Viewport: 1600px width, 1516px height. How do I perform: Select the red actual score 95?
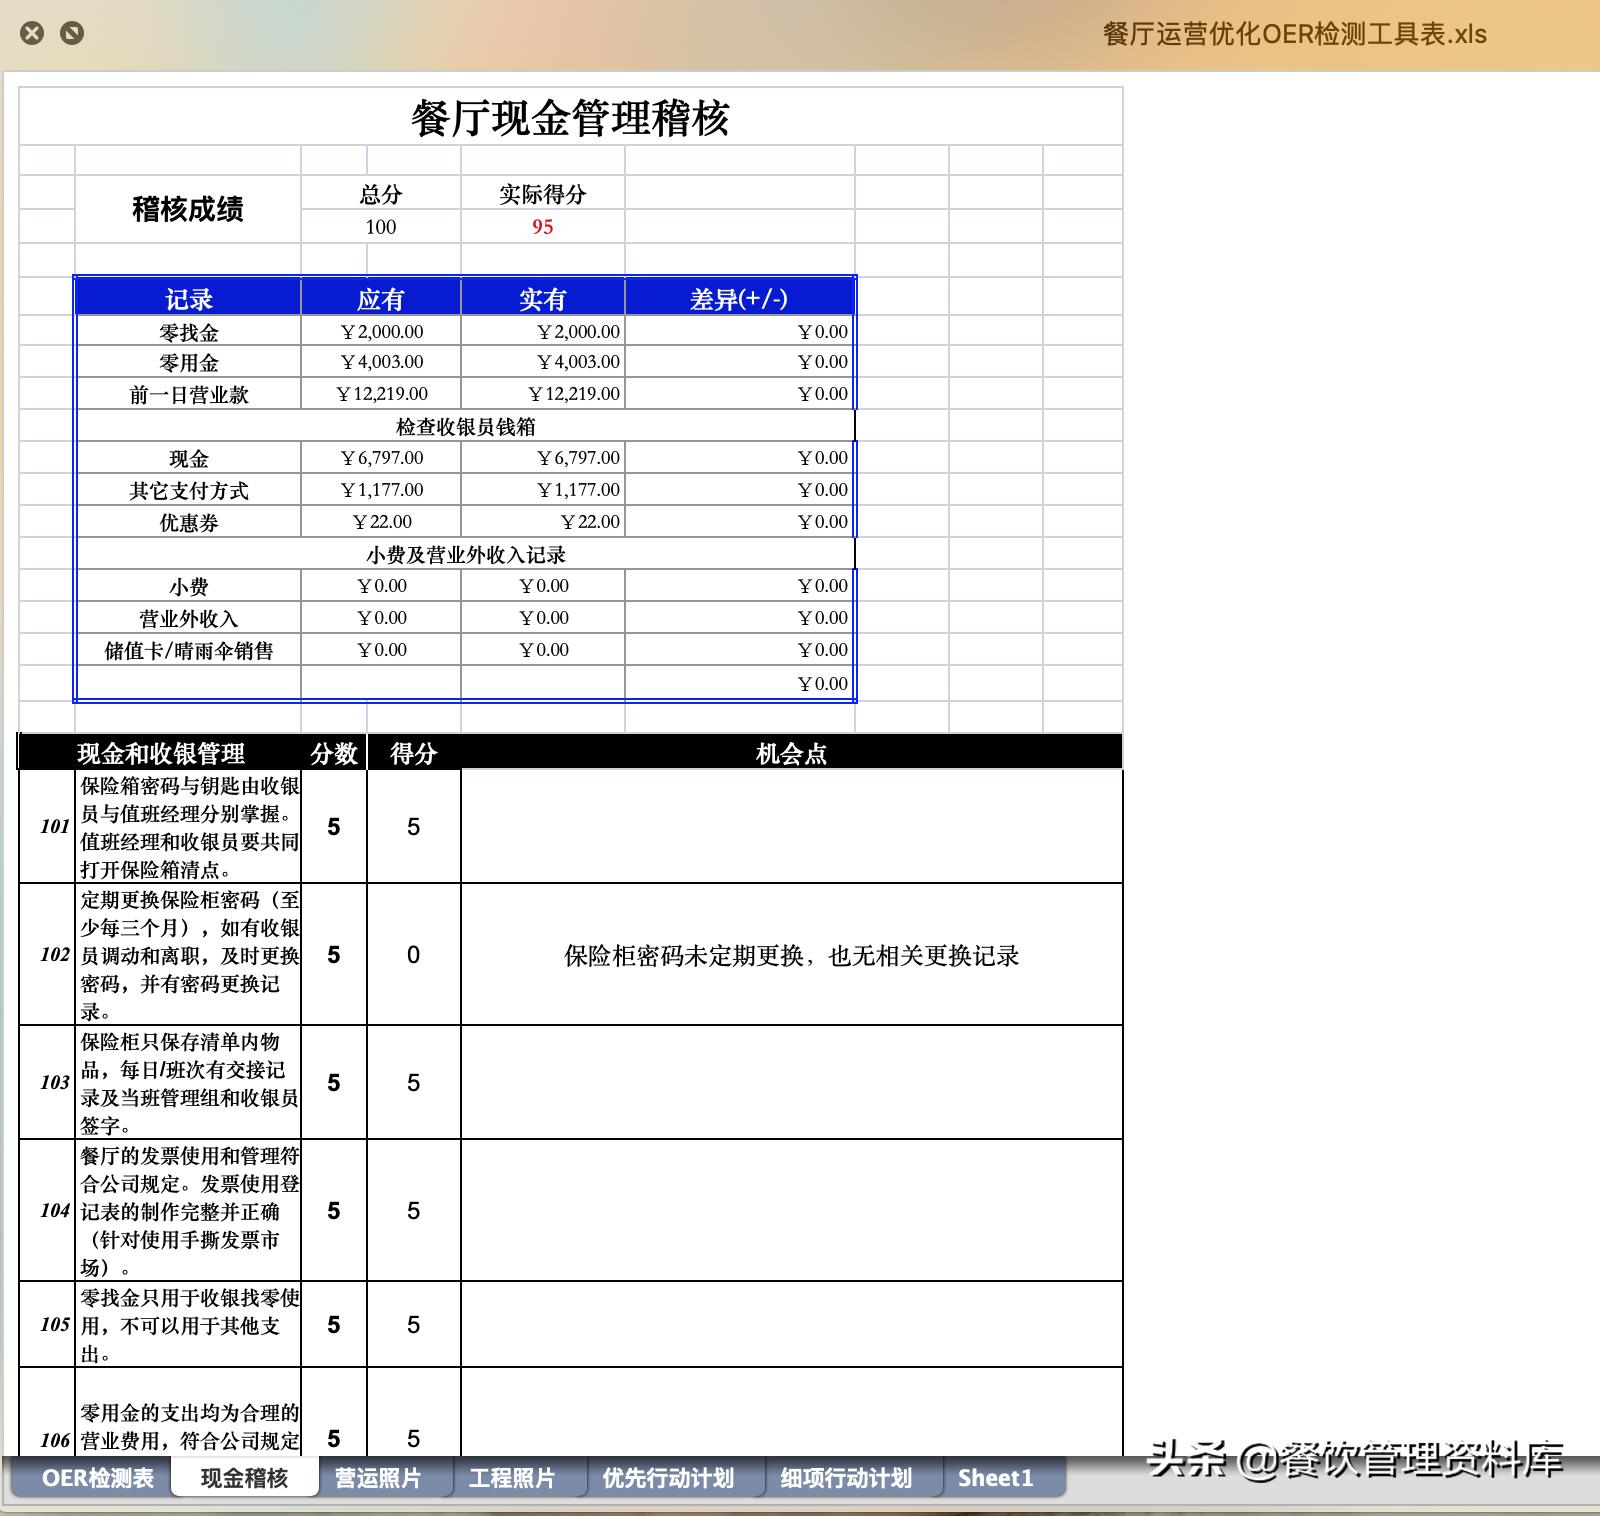click(543, 226)
